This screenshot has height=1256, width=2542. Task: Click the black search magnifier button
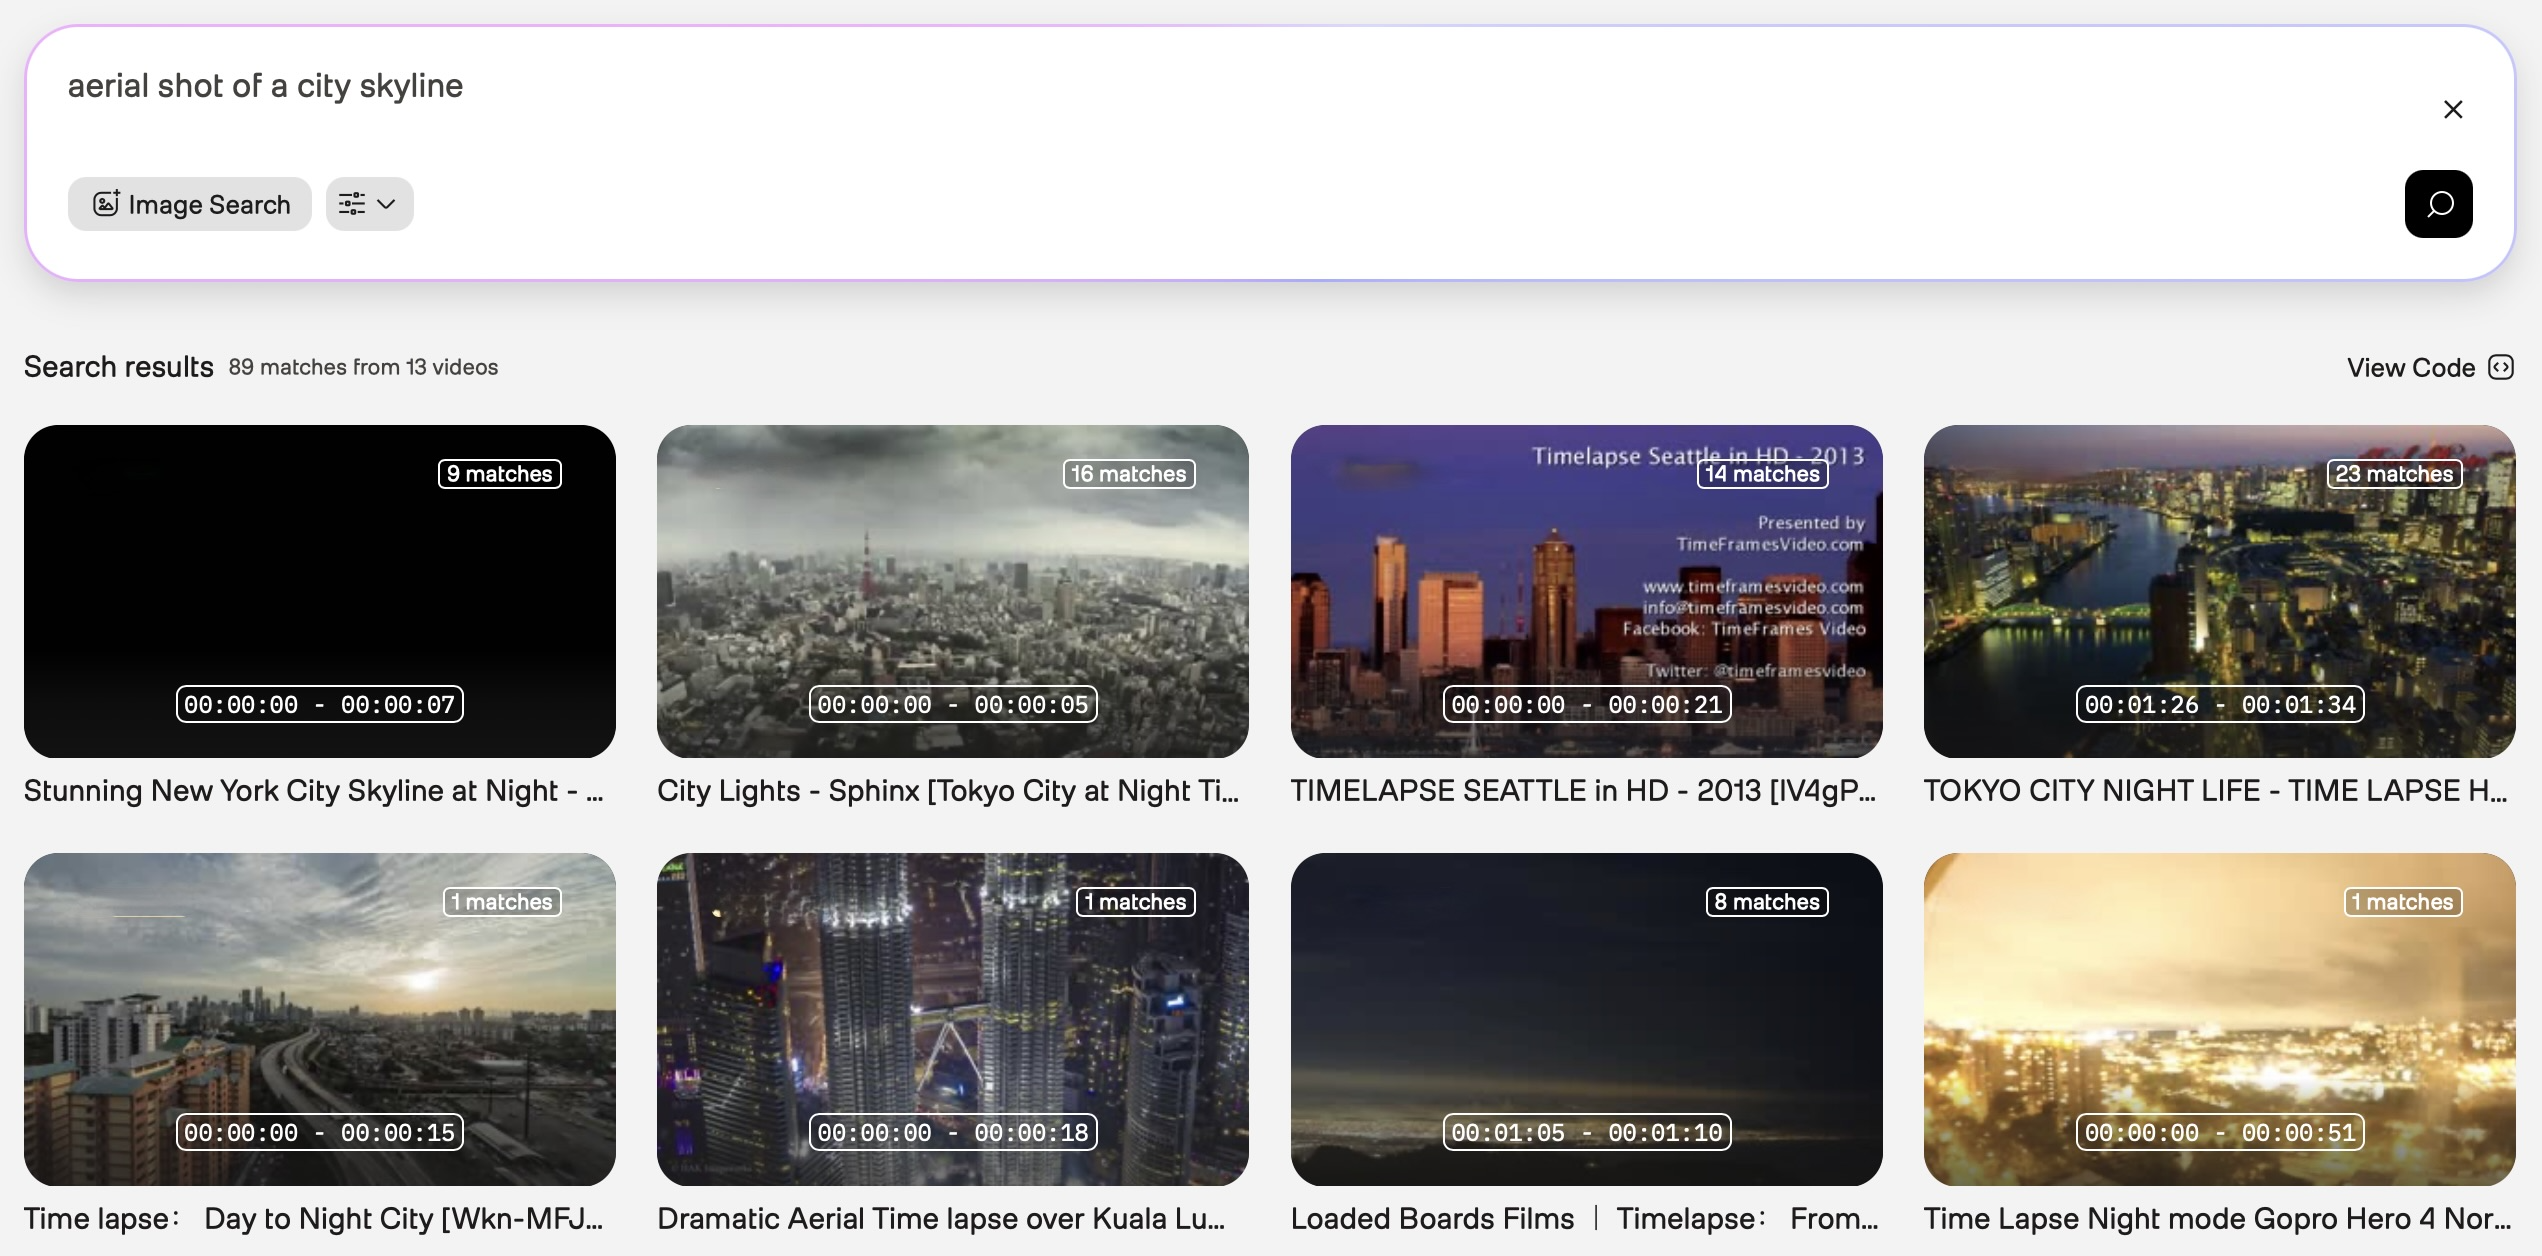pyautogui.click(x=2438, y=204)
